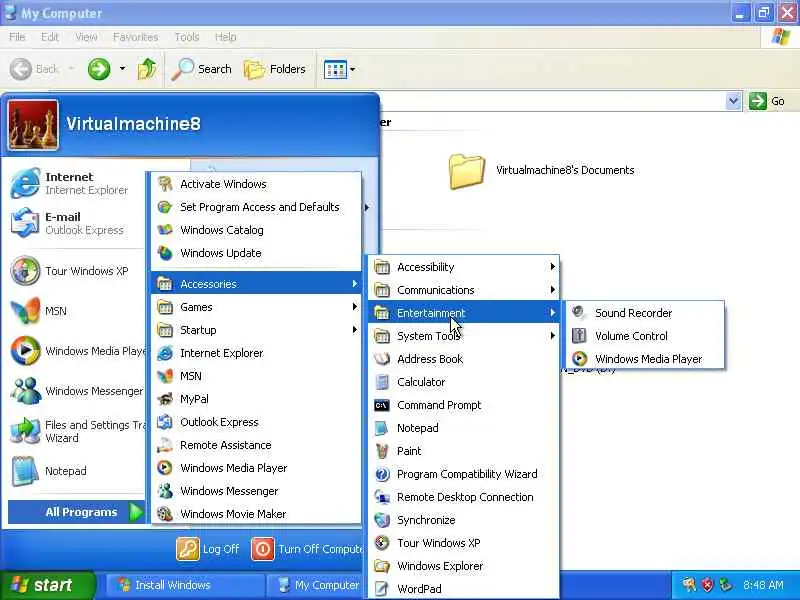Click the Synchronize icon
This screenshot has height=600, width=800.
pyautogui.click(x=382, y=520)
